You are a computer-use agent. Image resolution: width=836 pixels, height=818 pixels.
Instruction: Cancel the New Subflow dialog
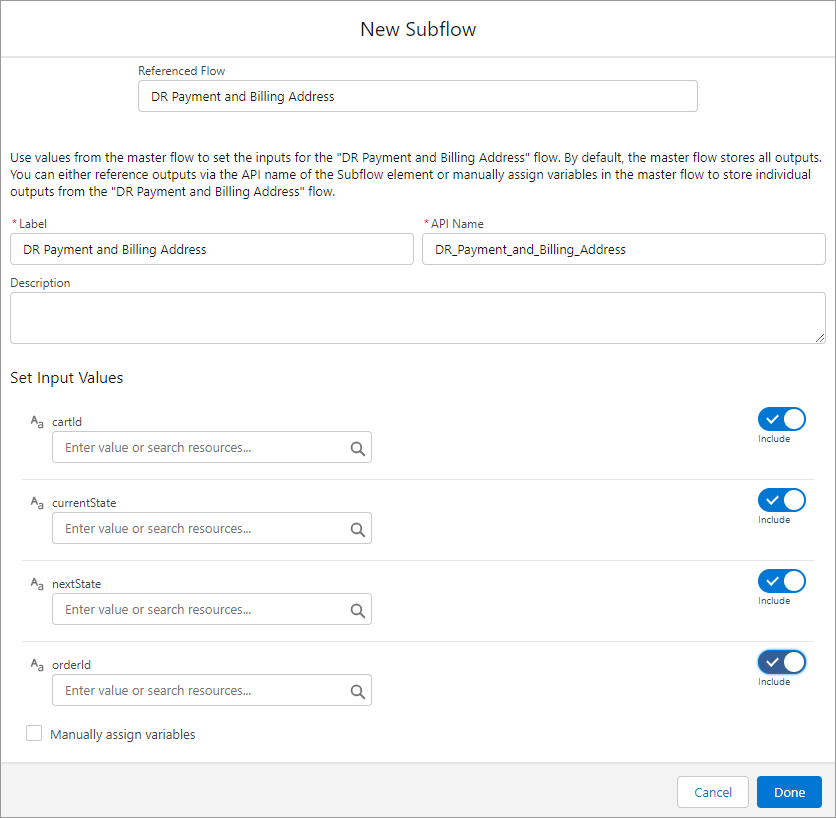click(x=712, y=792)
